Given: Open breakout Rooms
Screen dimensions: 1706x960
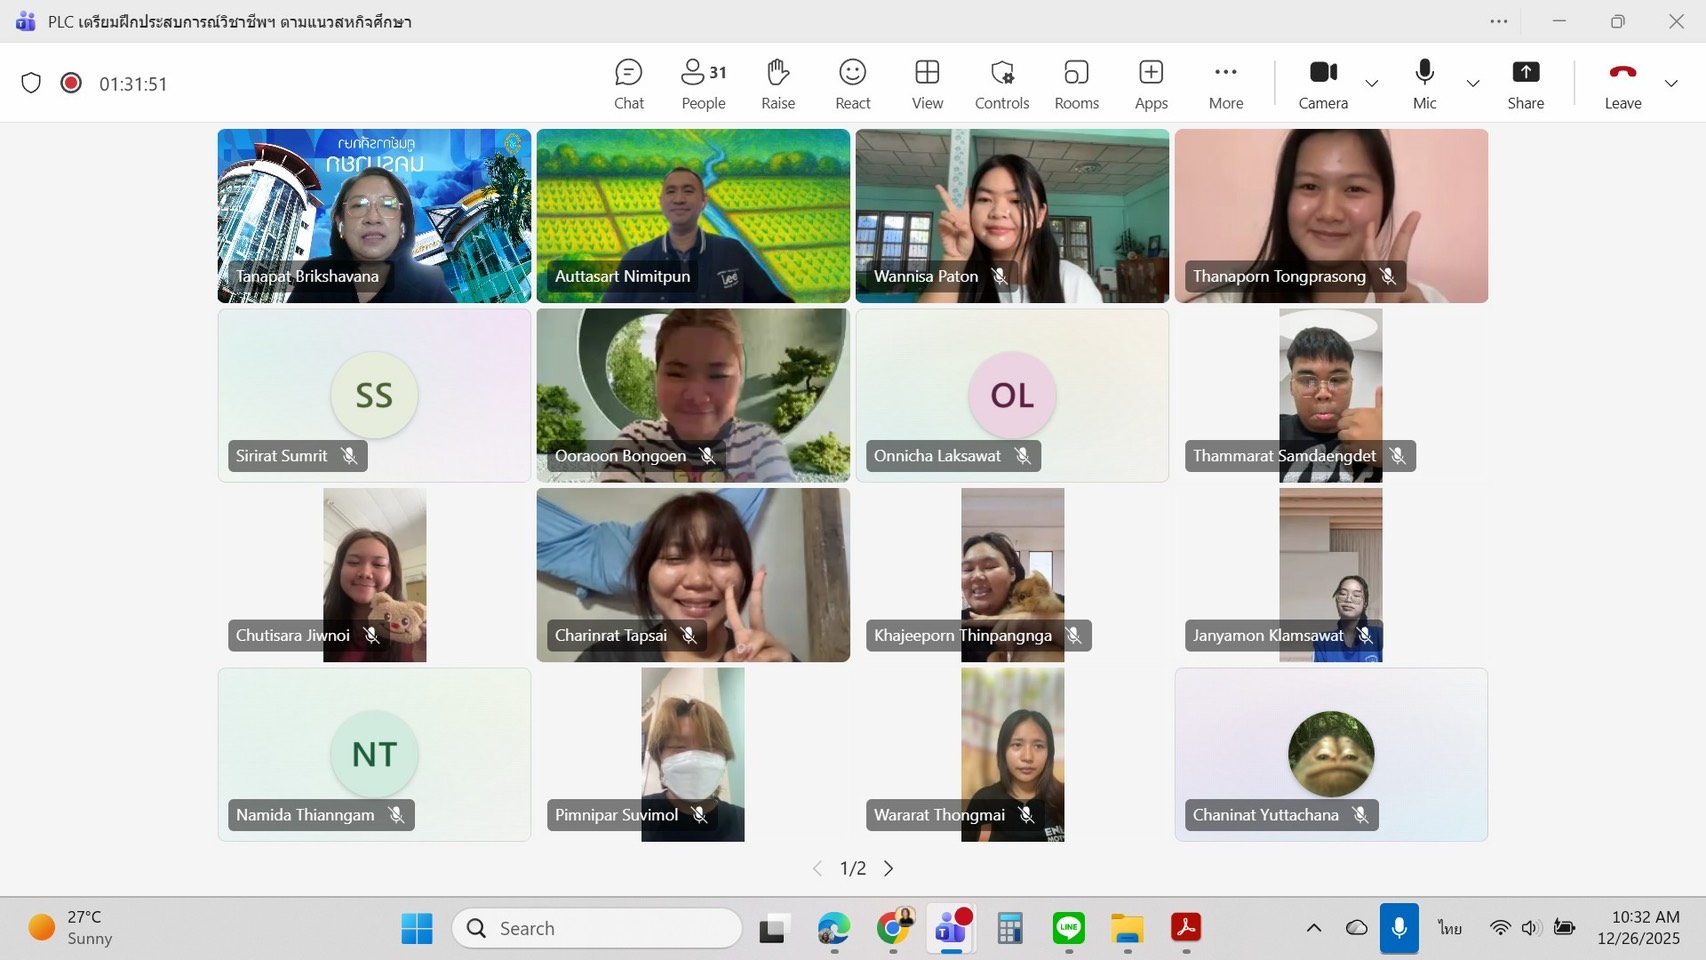Looking at the screenshot, I should click(1076, 84).
